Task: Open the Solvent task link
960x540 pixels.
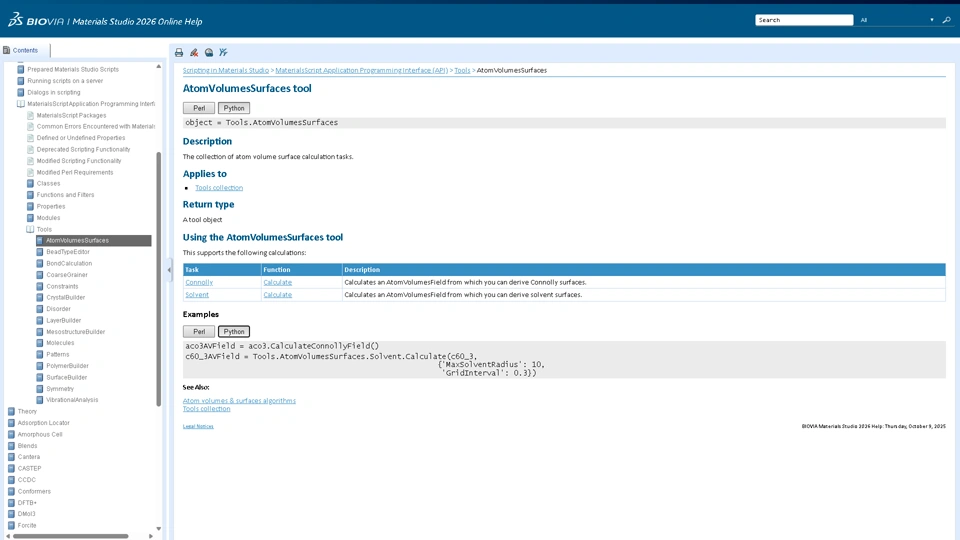Action: pos(197,294)
